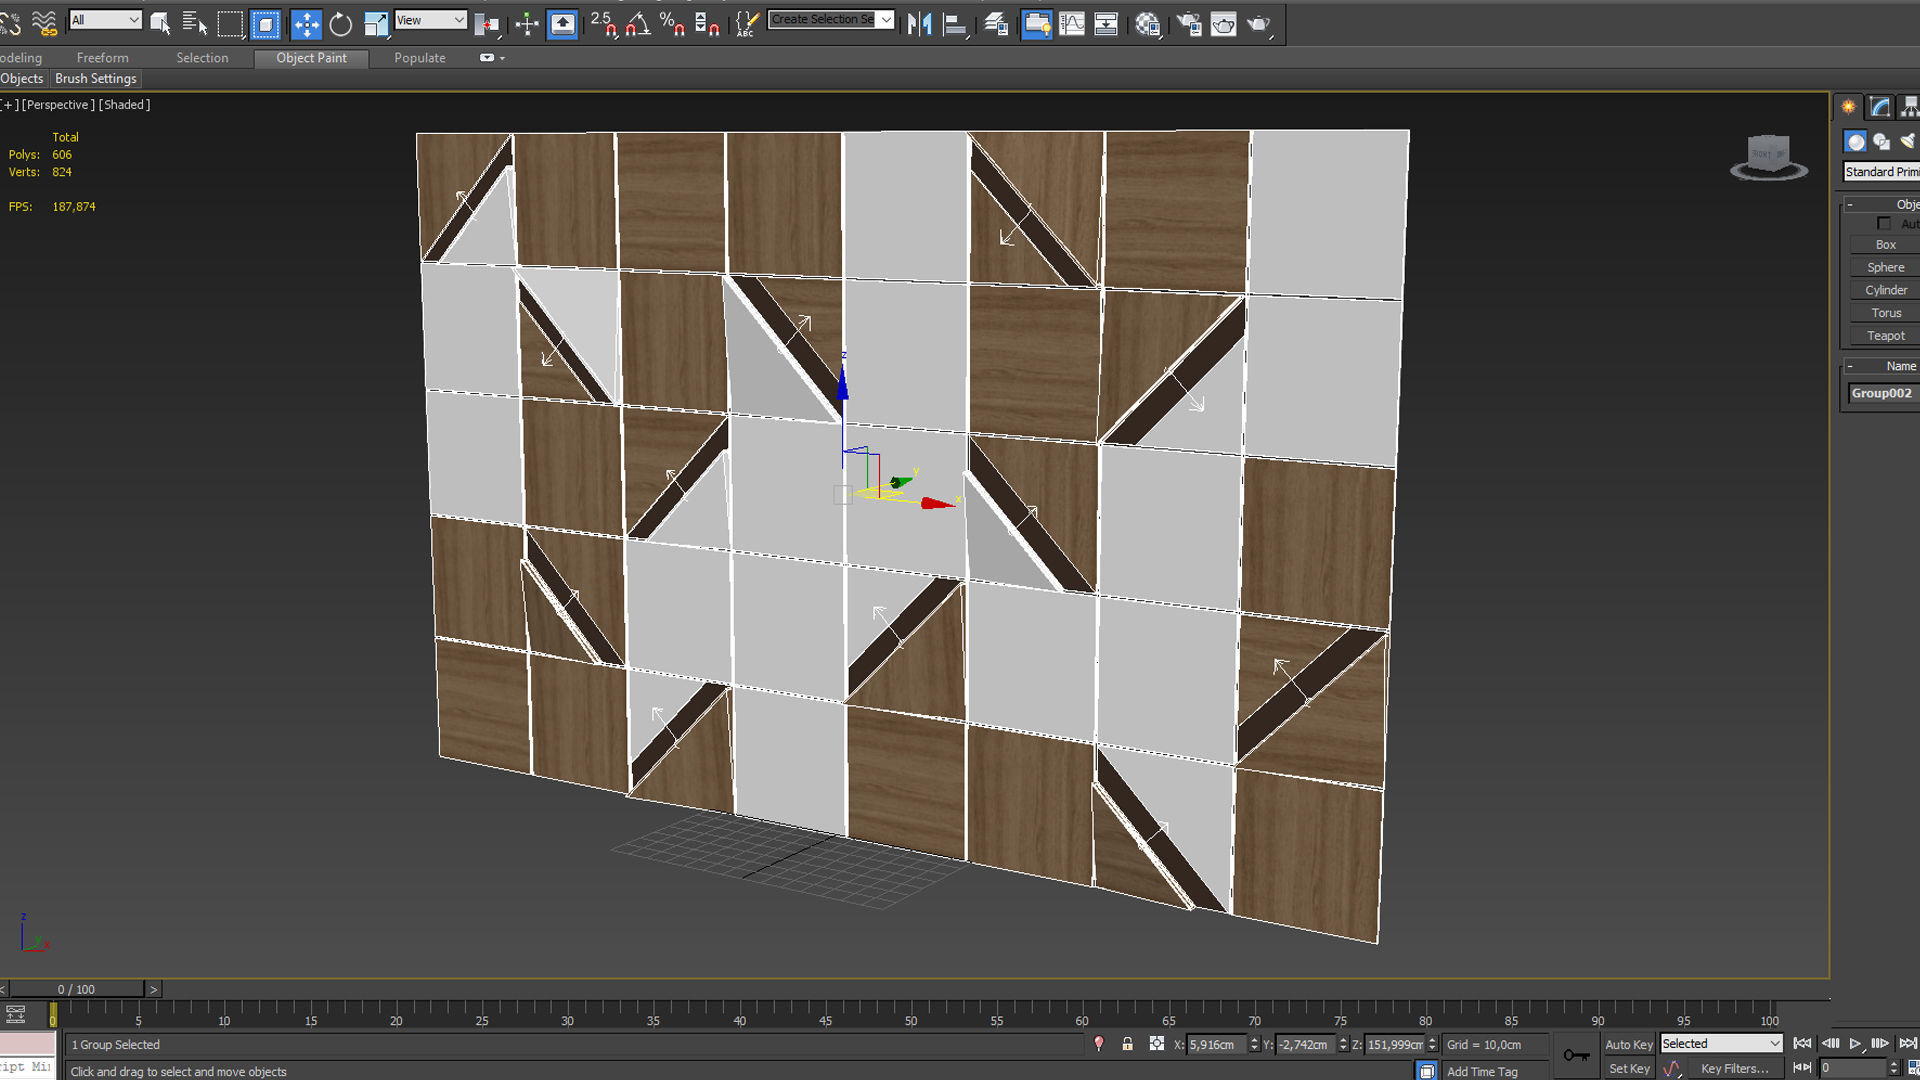Open the Schematic View
The image size is (1920, 1080).
click(1106, 23)
